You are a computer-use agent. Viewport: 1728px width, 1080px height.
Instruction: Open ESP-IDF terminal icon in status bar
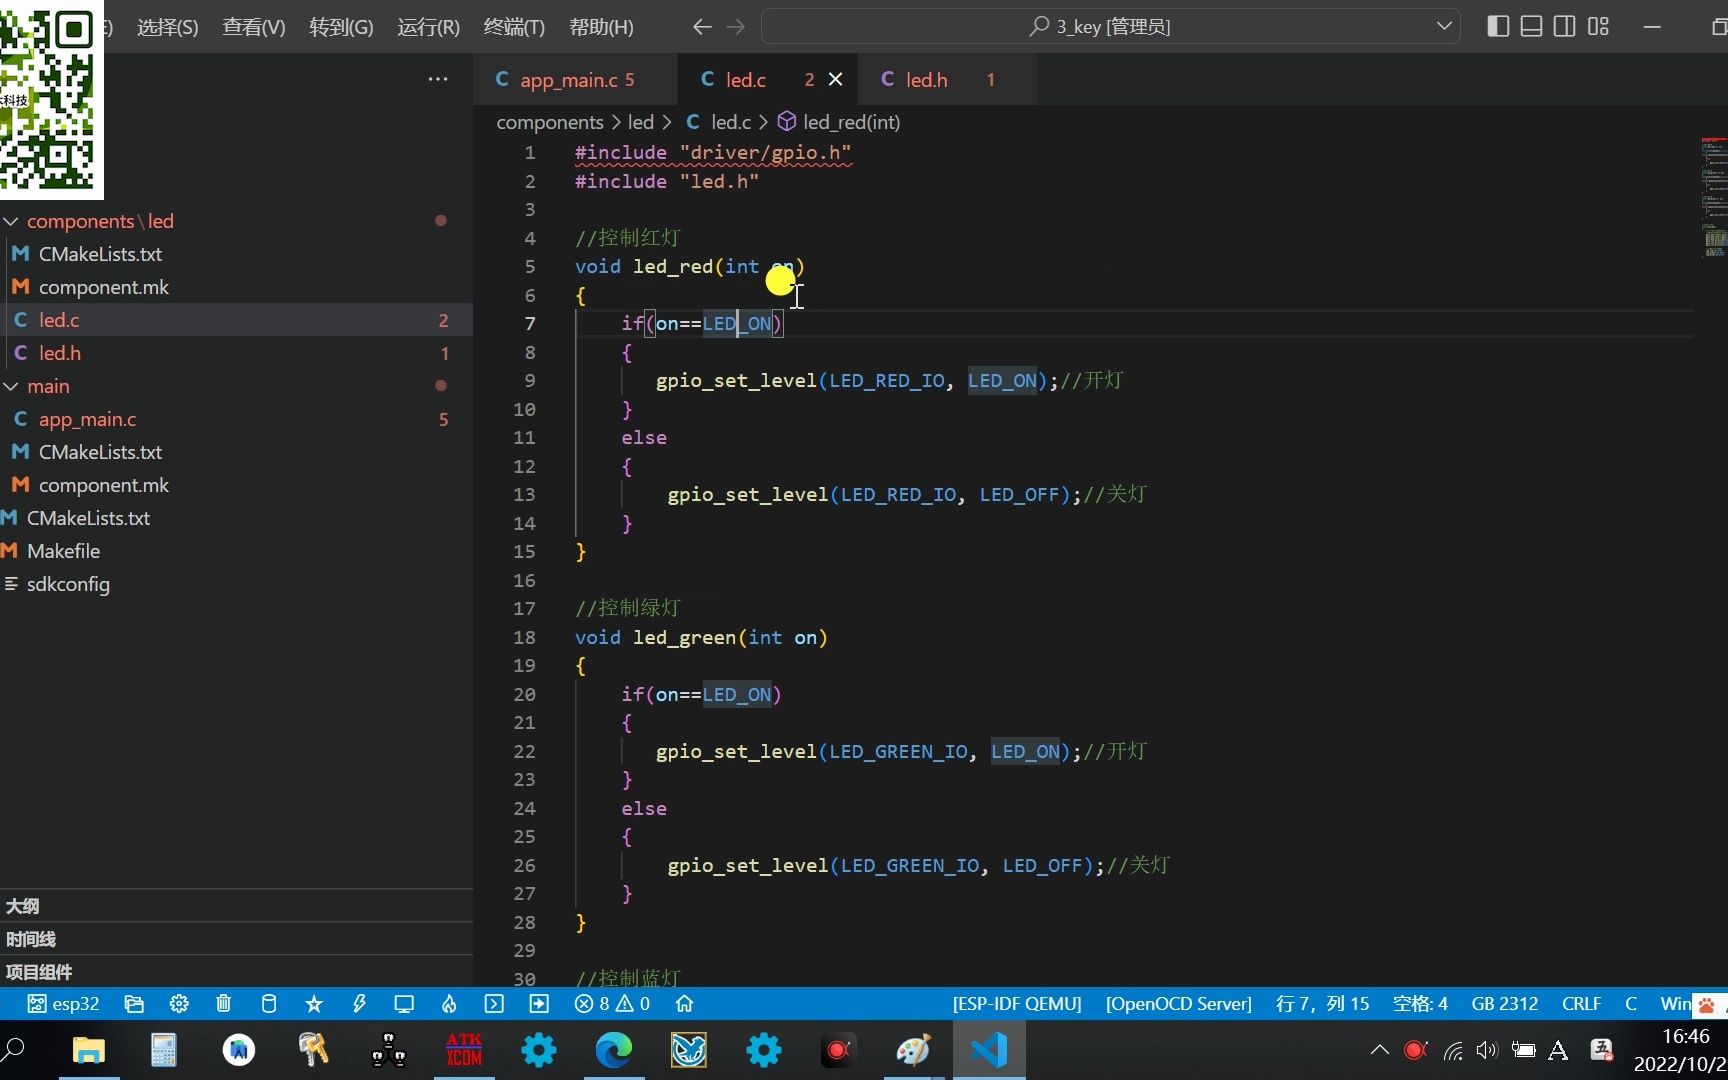[x=494, y=1003]
